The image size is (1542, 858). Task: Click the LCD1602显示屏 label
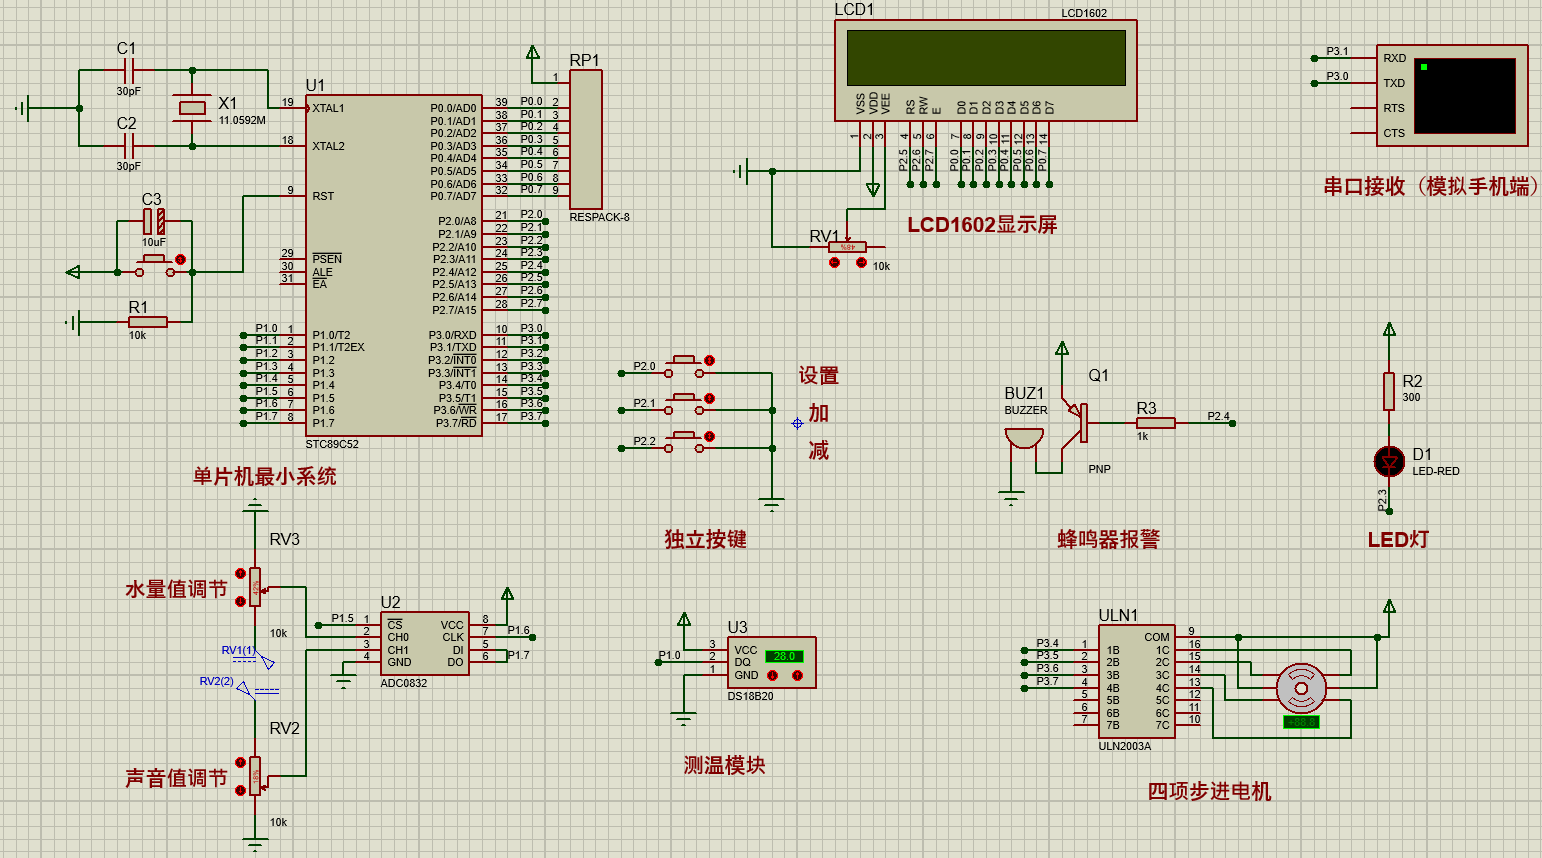pyautogui.click(x=982, y=224)
